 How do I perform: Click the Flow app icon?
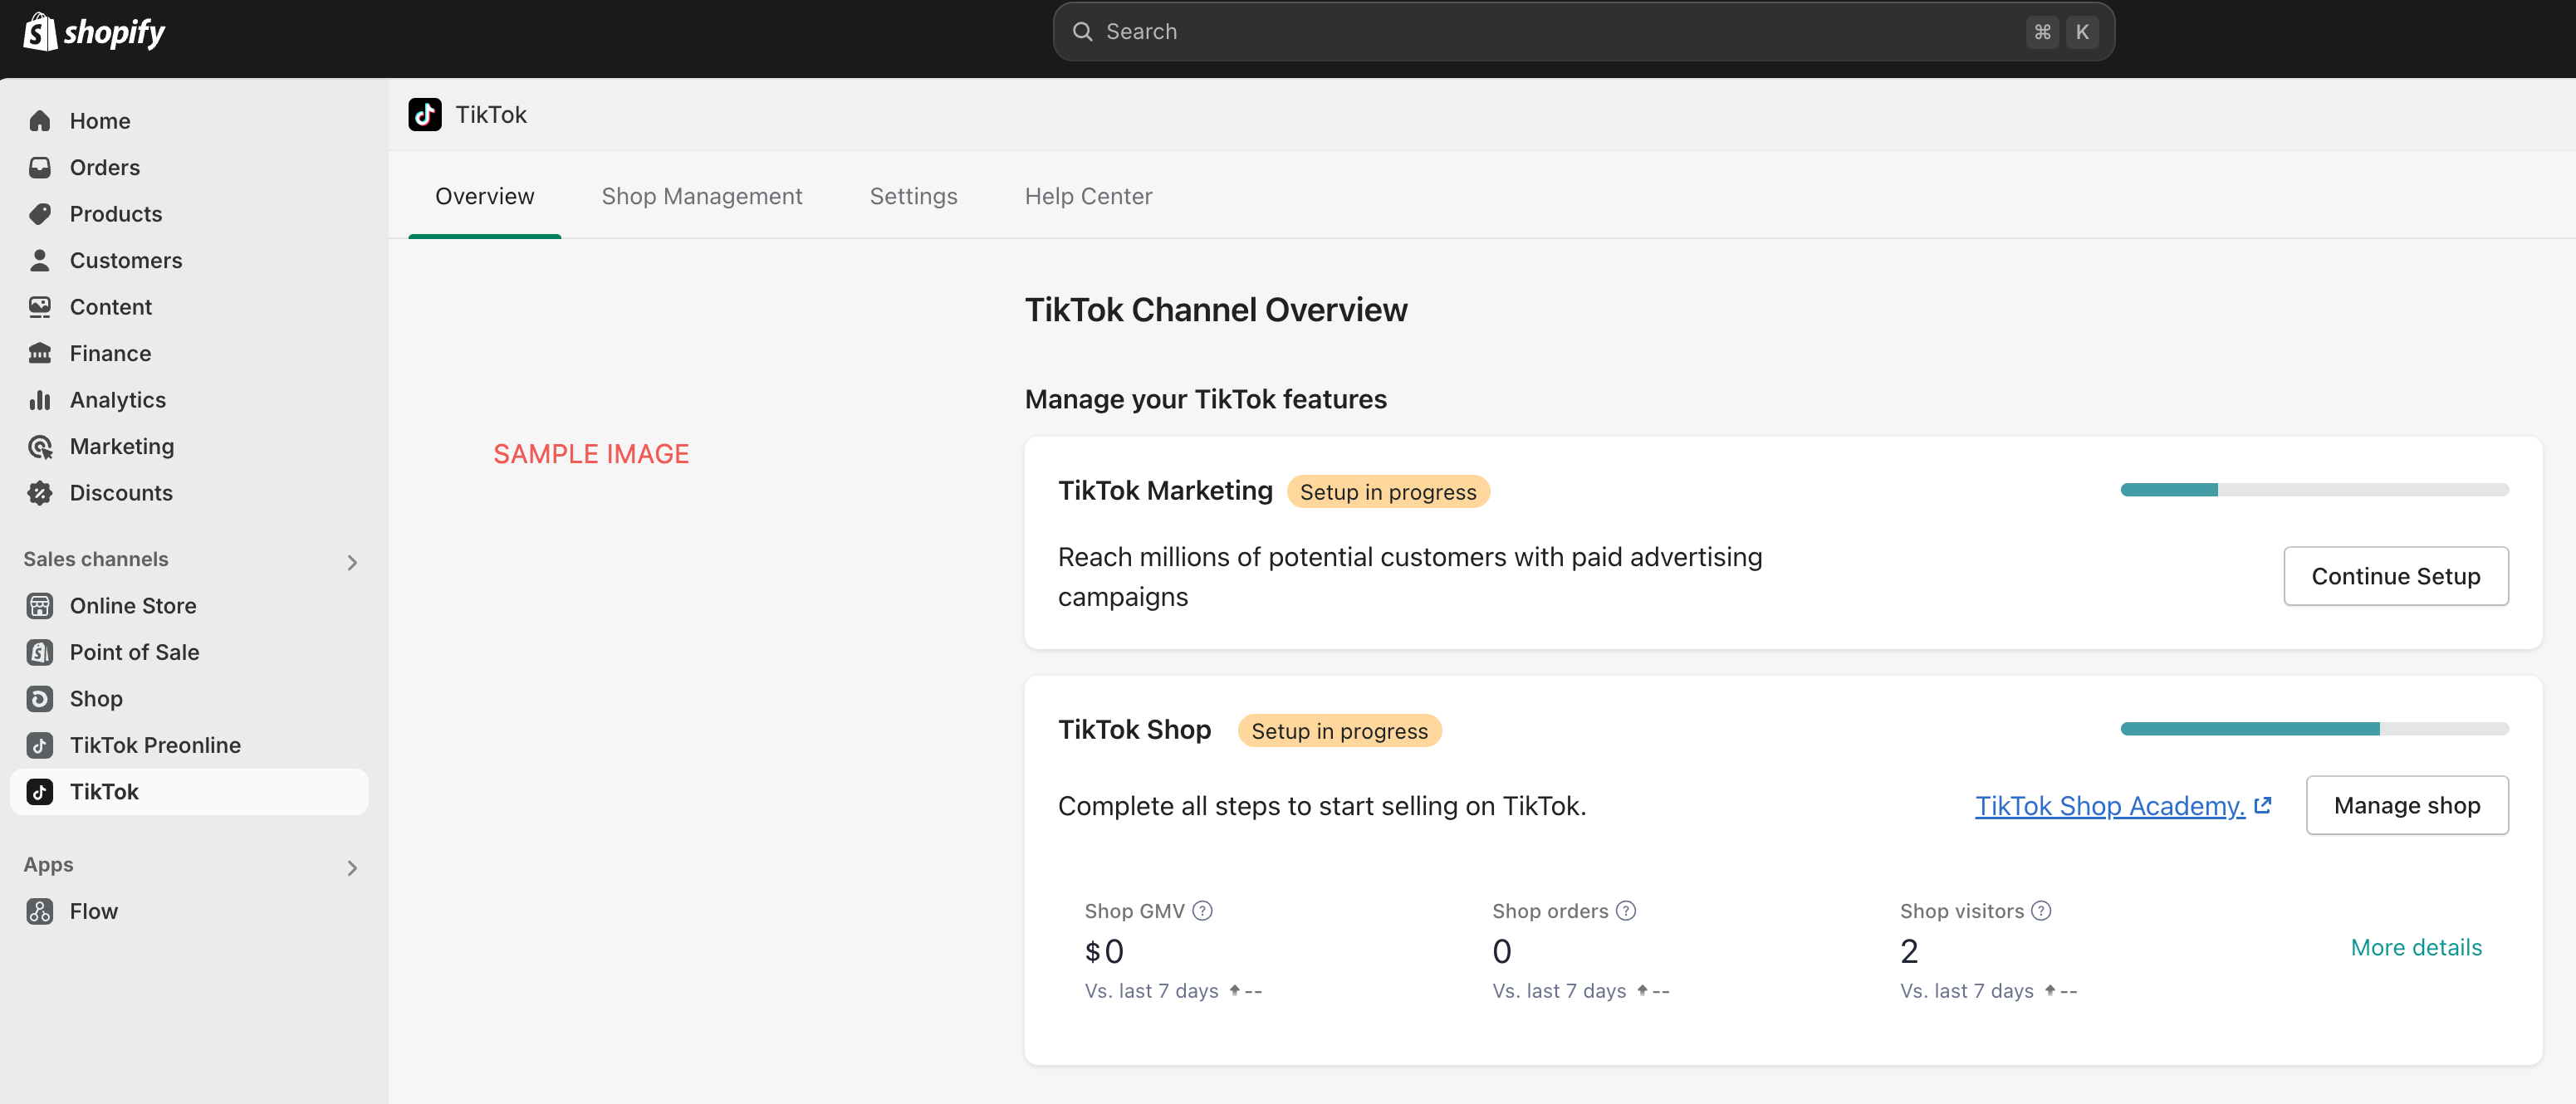(x=40, y=911)
